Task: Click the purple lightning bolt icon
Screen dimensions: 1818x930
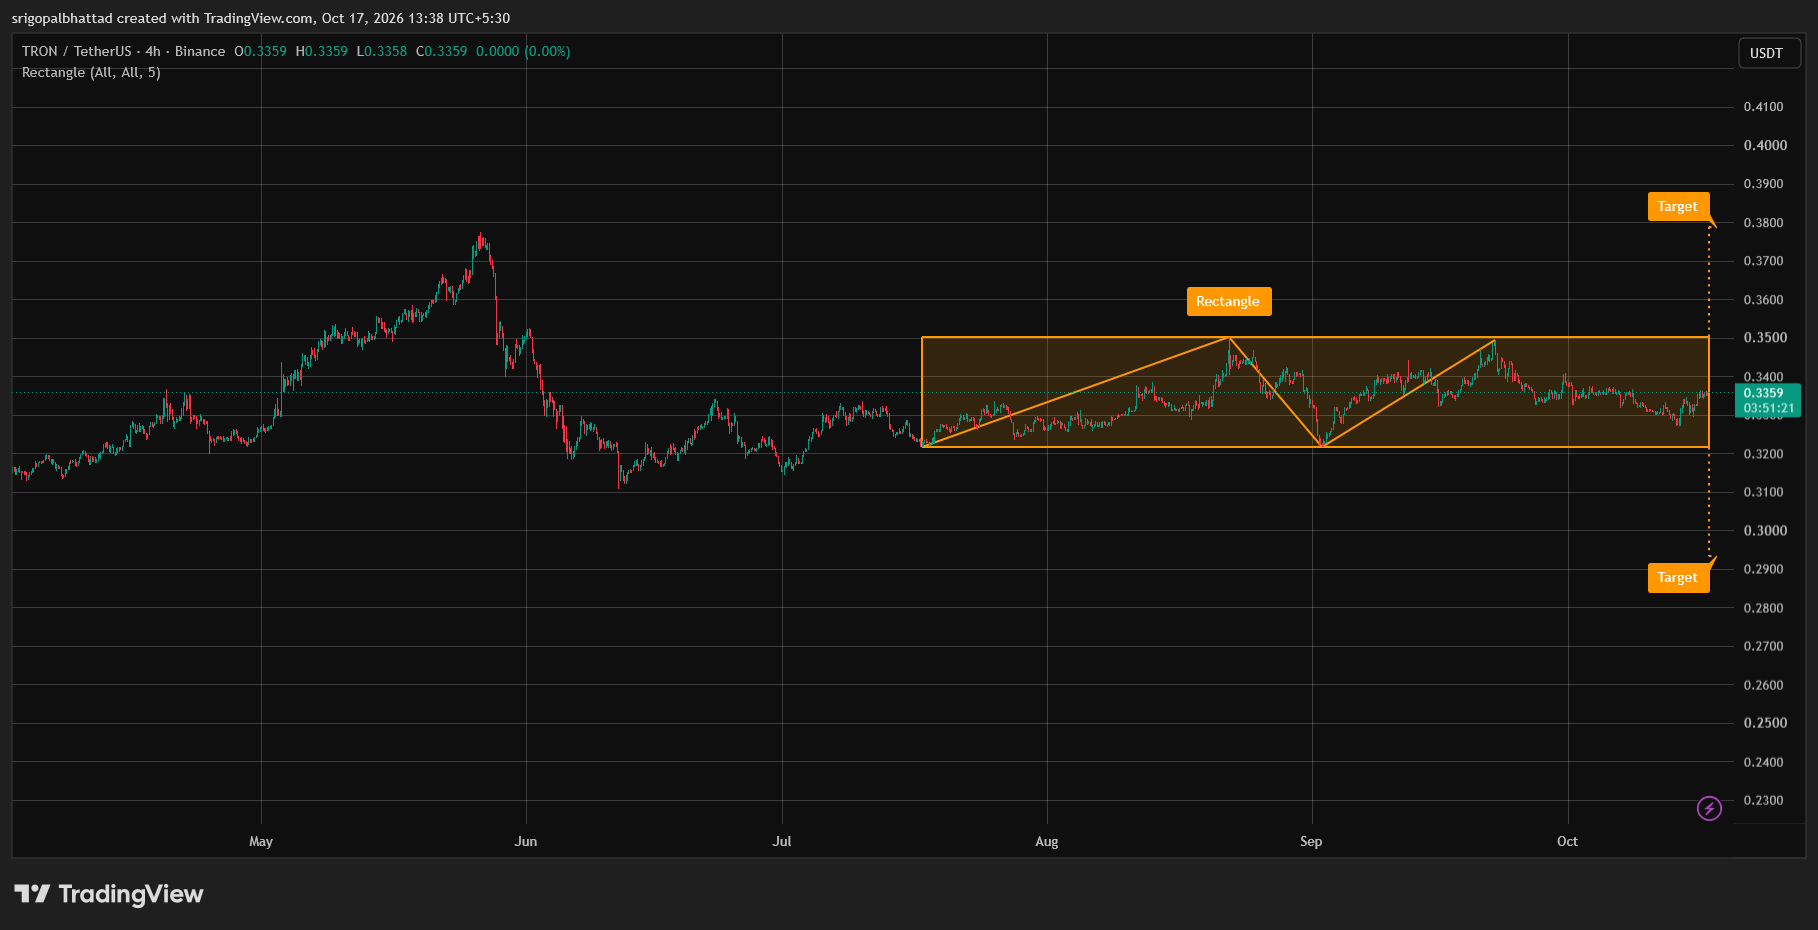Action: coord(1709,808)
